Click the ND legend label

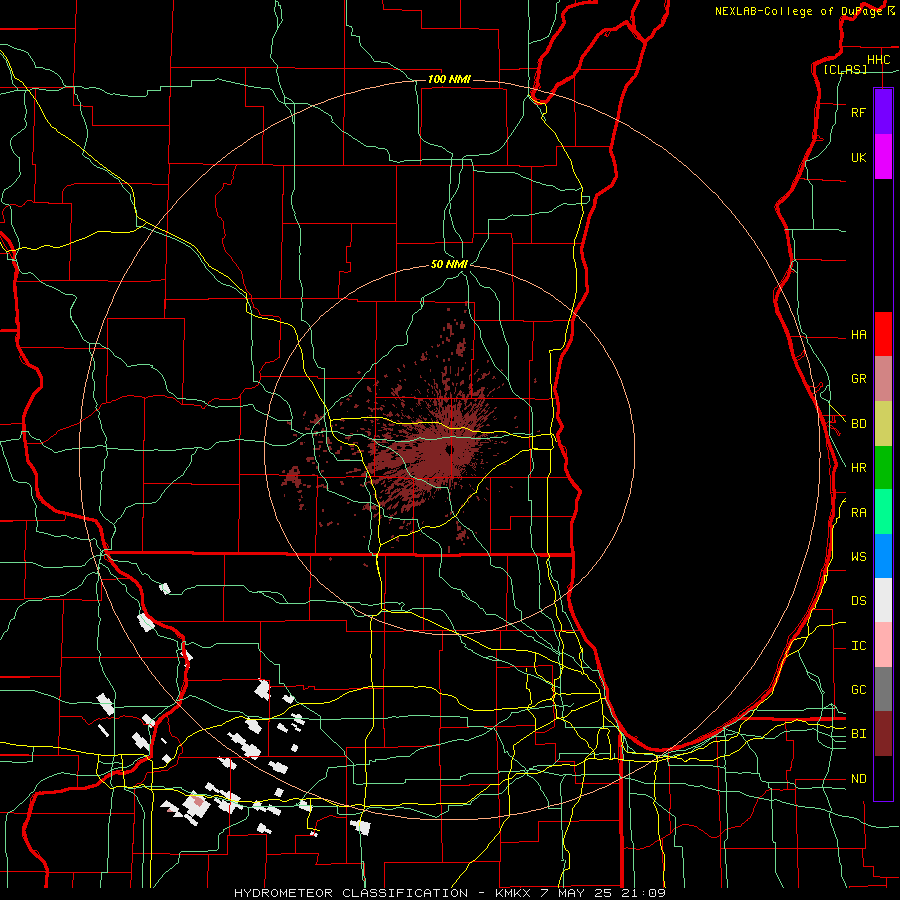pyautogui.click(x=858, y=779)
